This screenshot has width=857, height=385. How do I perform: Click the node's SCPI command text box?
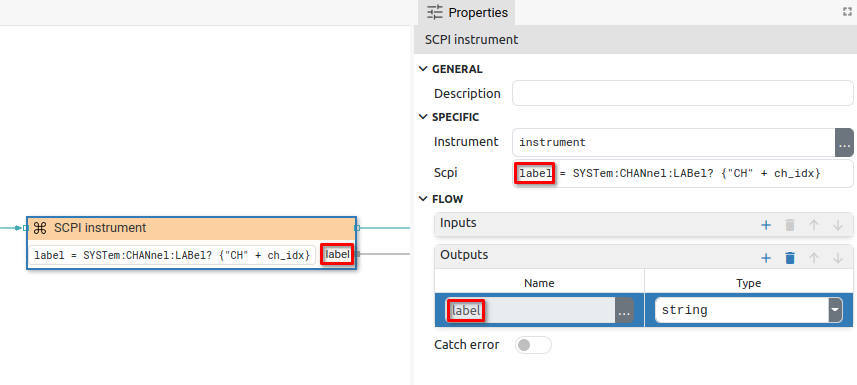172,255
